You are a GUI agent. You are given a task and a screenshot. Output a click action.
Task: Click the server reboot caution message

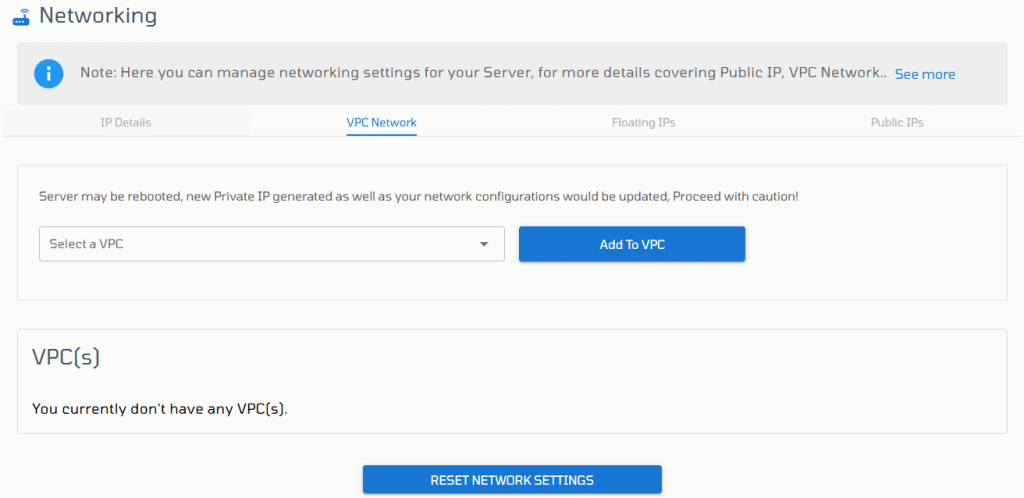pyautogui.click(x=419, y=196)
